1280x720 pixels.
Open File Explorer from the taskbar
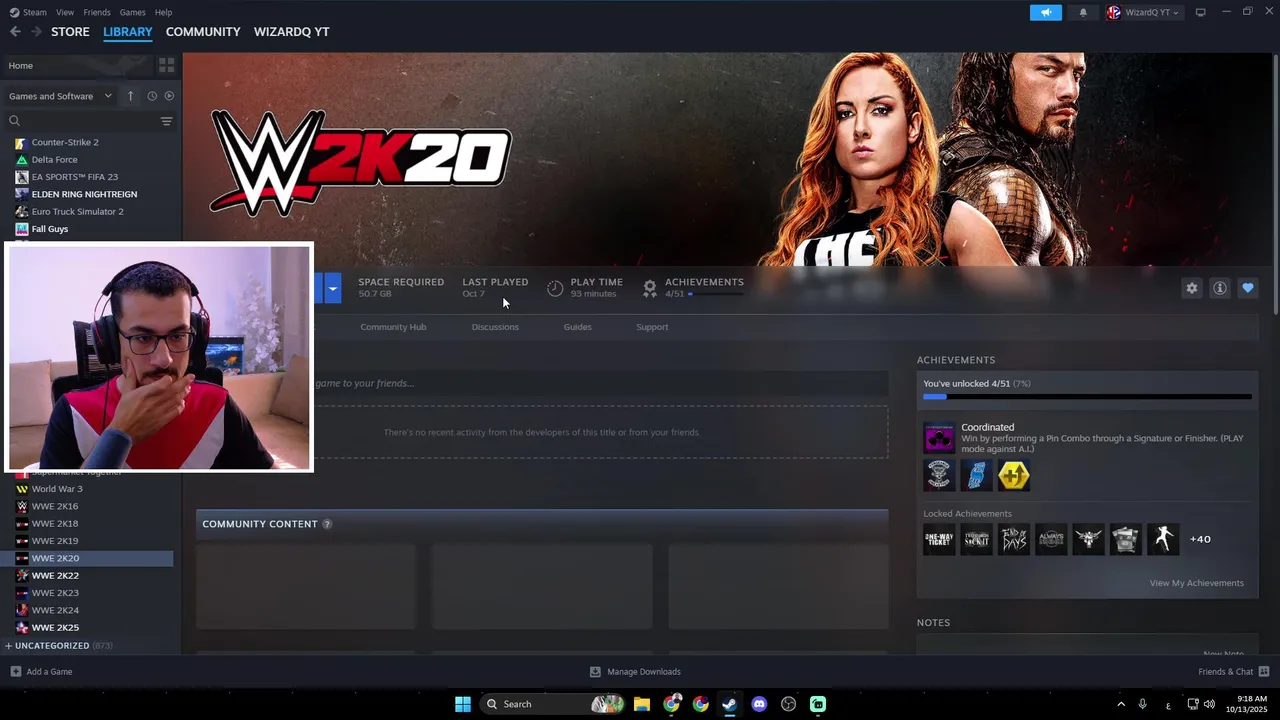(642, 704)
